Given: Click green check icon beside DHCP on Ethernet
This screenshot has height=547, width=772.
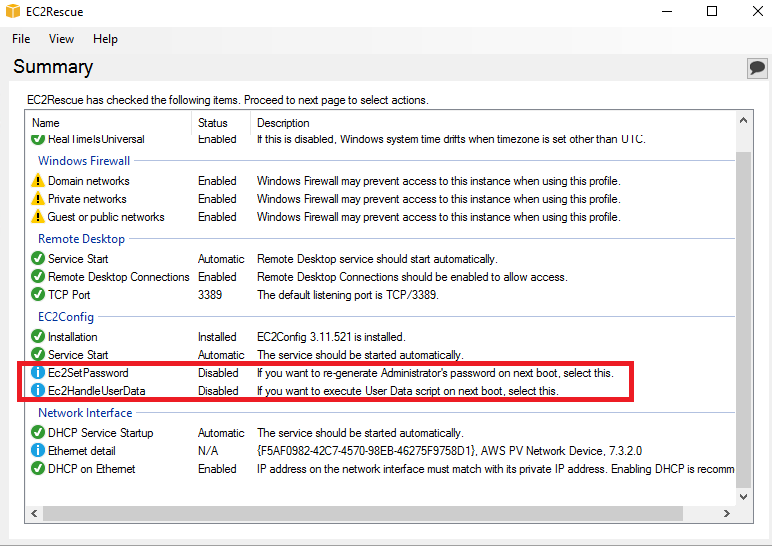Looking at the screenshot, I should tap(37, 469).
